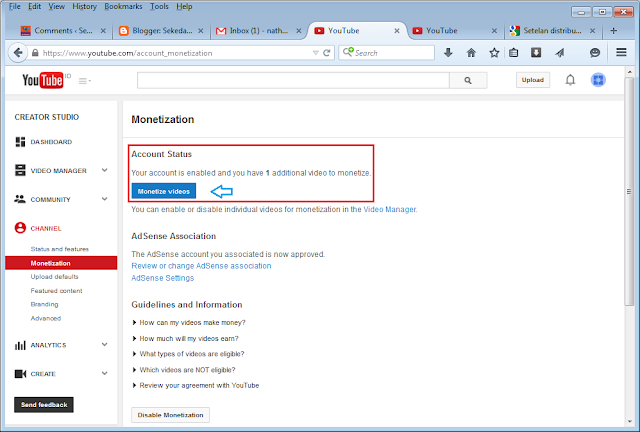Click the Send feedback button
The height and width of the screenshot is (432, 640).
coord(44,405)
